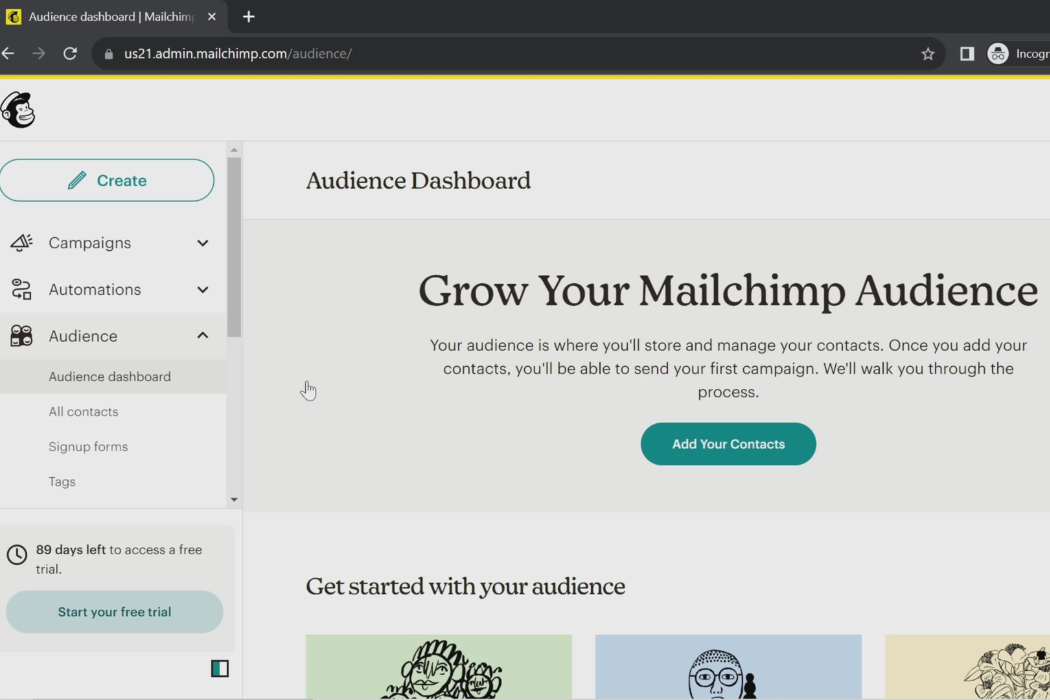
Task: Click the Audience sidebar section label
Action: point(83,336)
